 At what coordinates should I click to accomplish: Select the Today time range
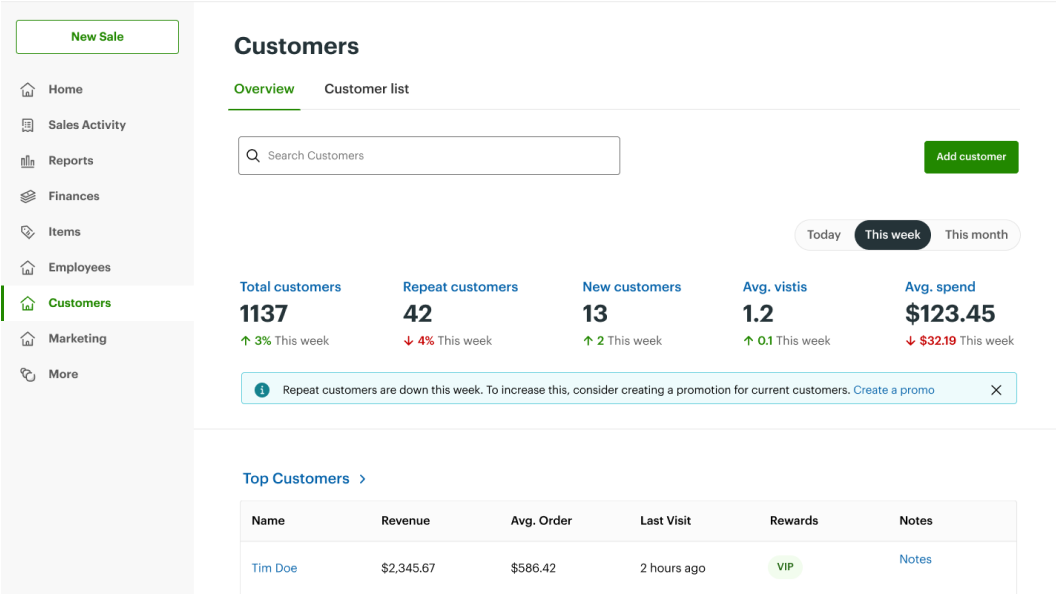824,235
